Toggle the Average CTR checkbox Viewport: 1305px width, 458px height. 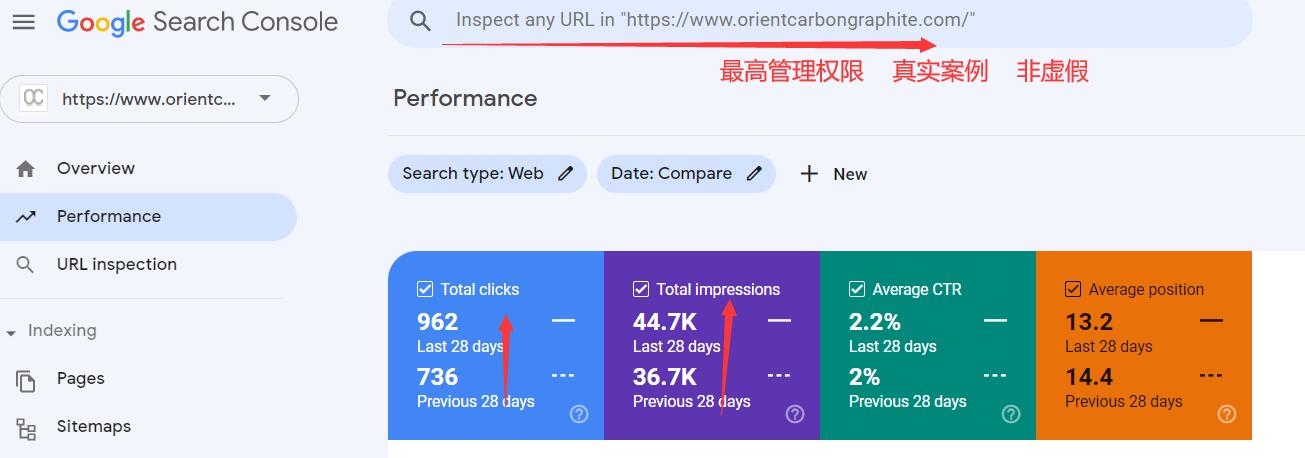[857, 289]
